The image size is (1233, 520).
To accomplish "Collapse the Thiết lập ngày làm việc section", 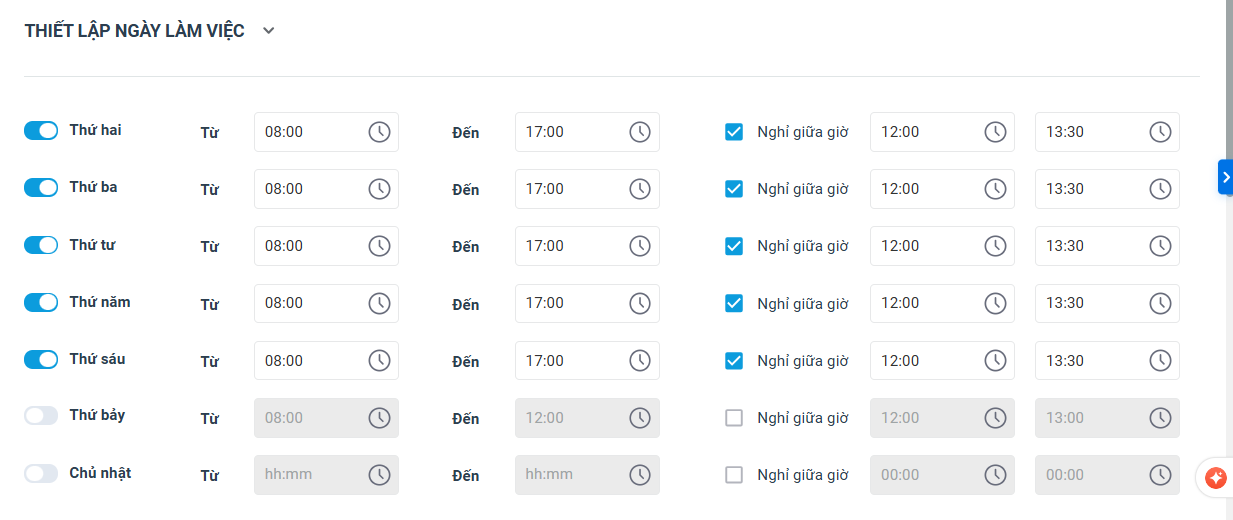I will (268, 31).
